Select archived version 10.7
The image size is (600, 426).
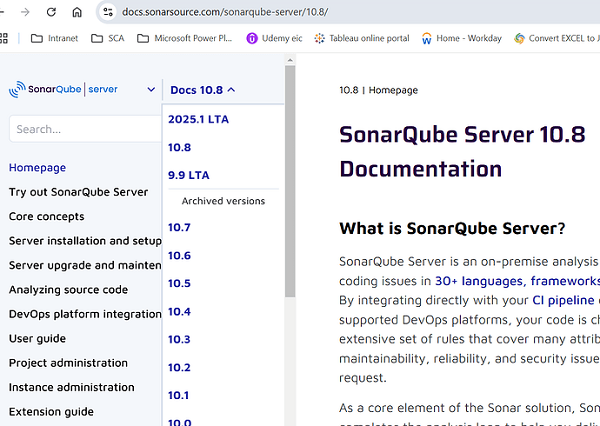point(179,227)
